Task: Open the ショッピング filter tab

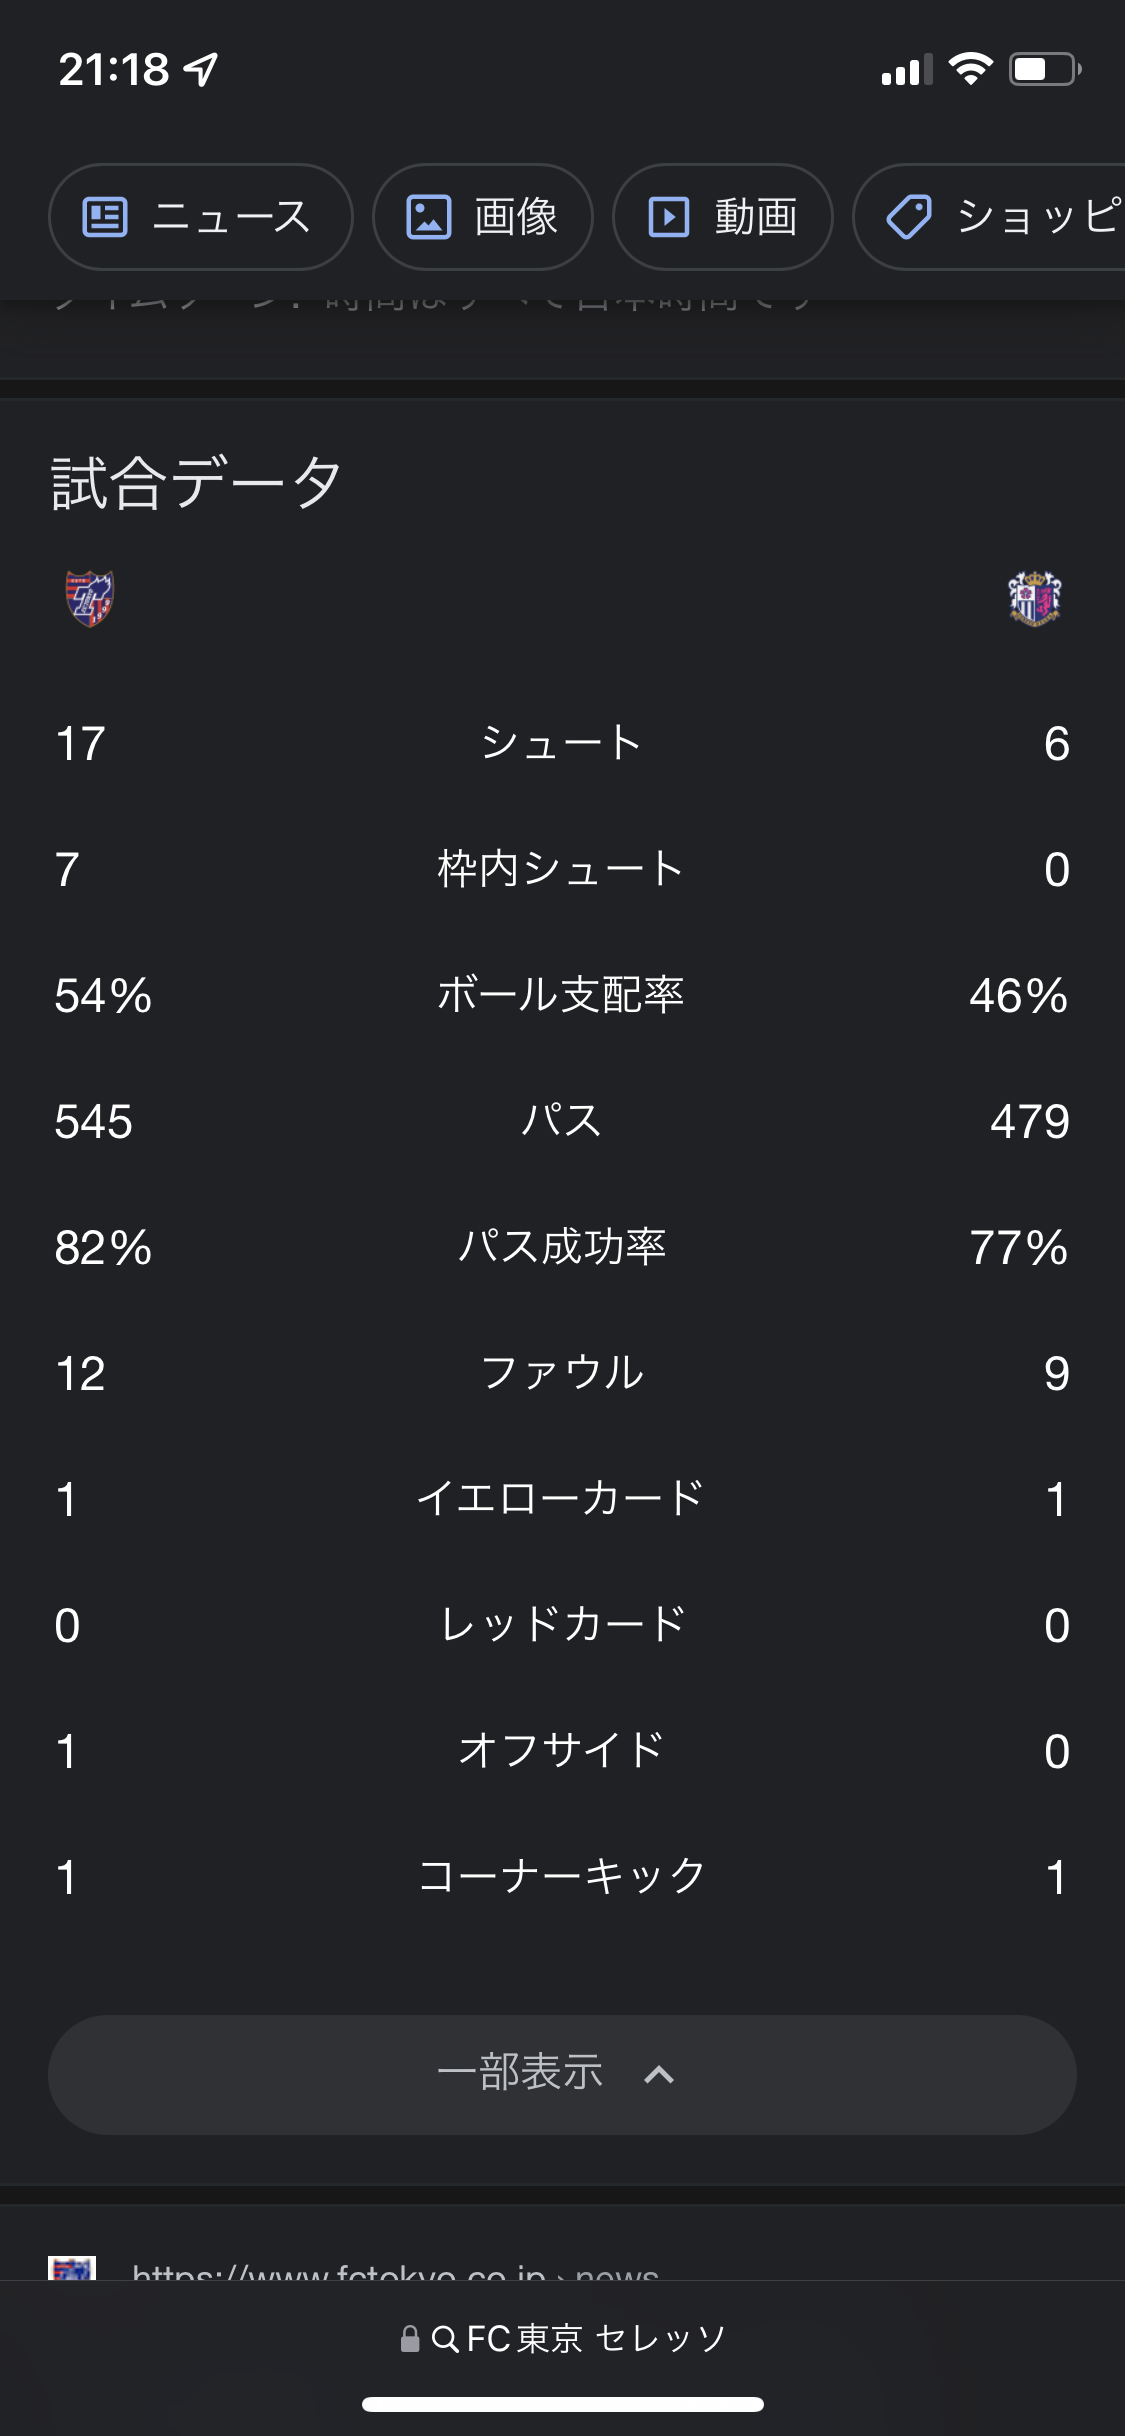Action: coord(990,217)
